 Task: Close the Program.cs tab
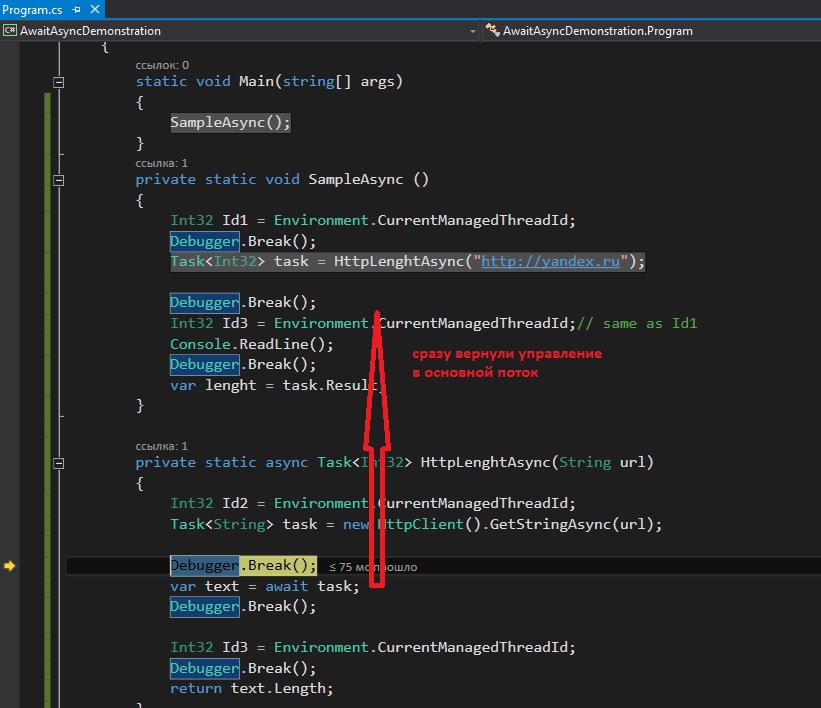[95, 9]
